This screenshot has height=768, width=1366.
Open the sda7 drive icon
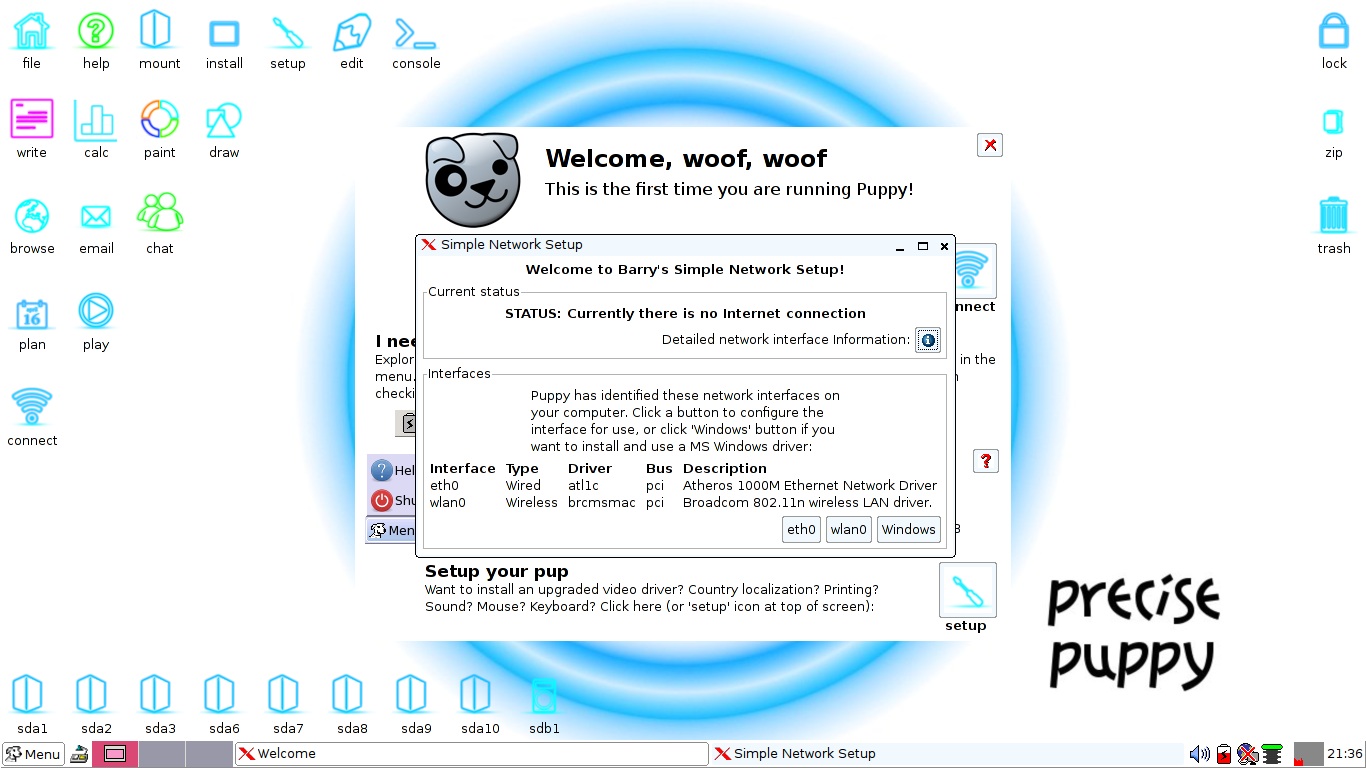(284, 693)
